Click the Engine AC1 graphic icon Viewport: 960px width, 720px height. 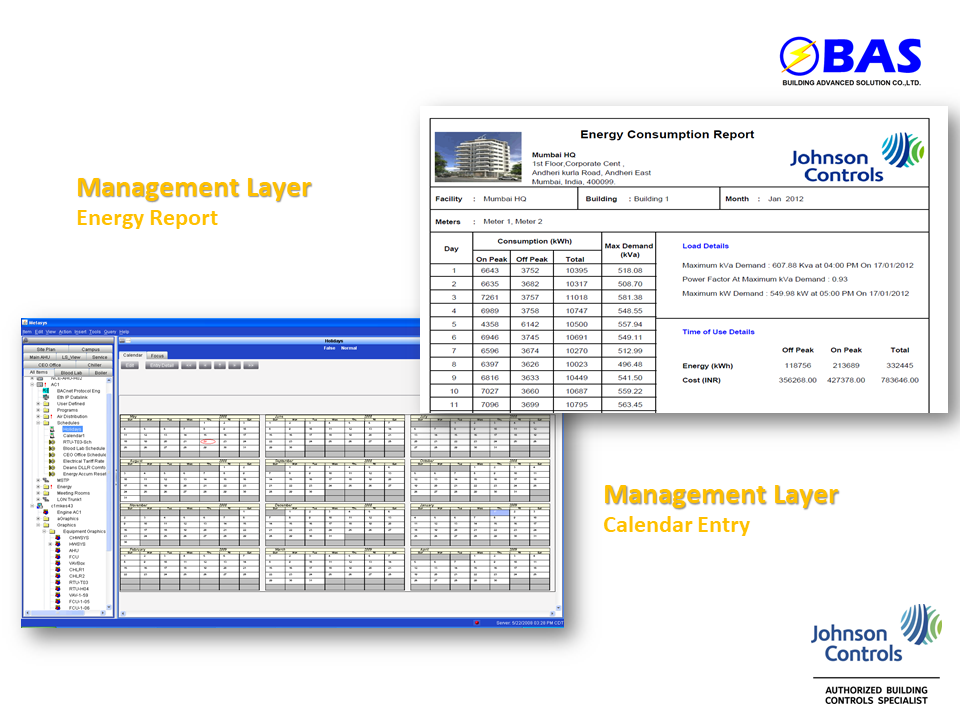point(46,512)
